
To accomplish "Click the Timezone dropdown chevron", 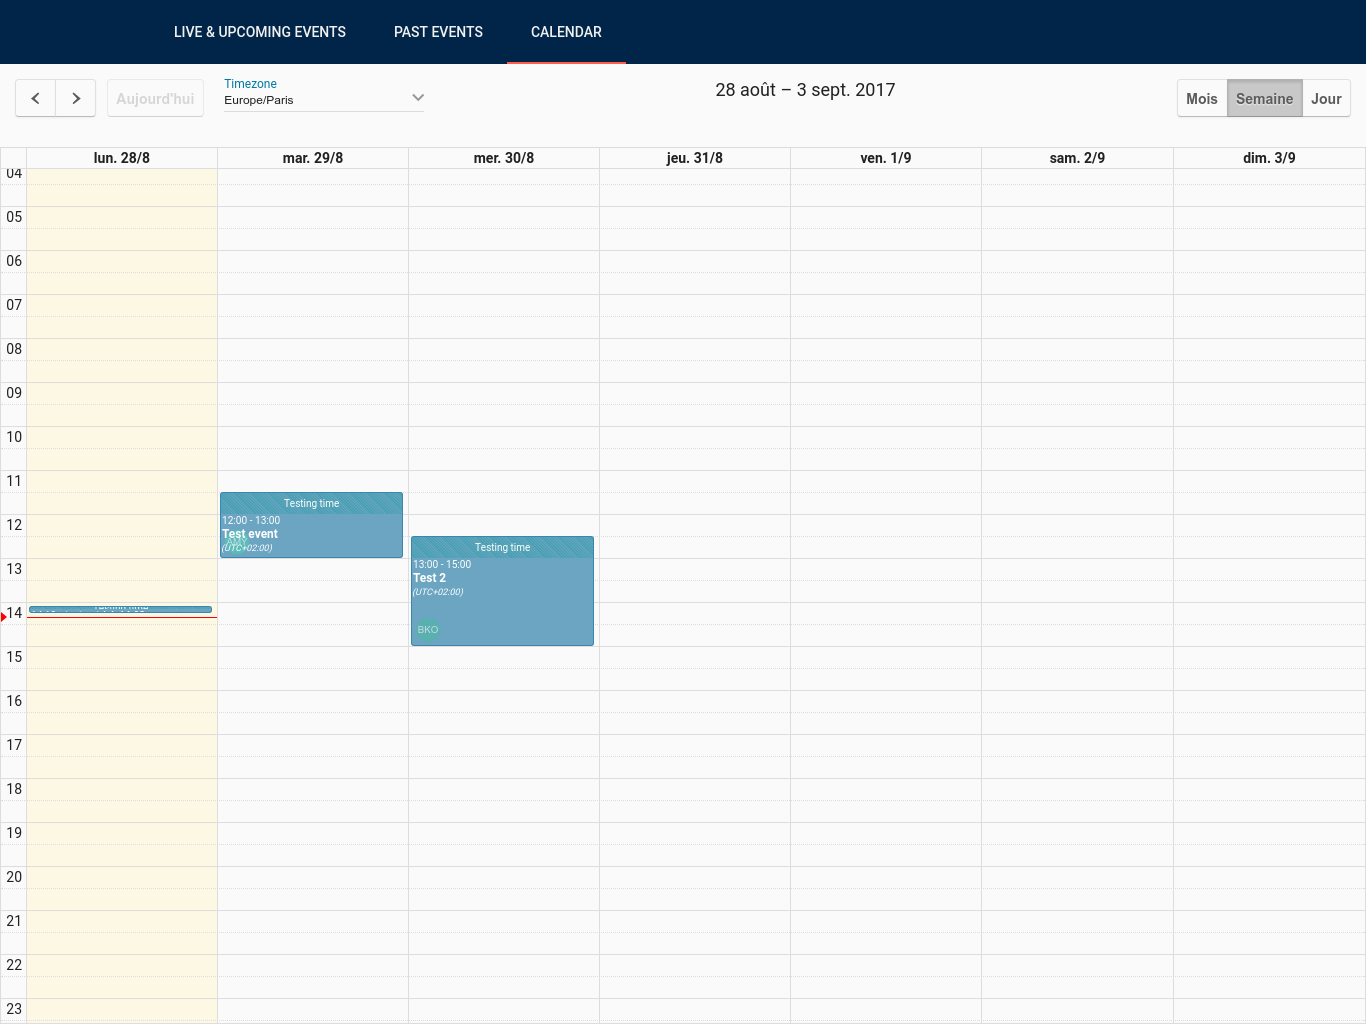I will pos(418,98).
